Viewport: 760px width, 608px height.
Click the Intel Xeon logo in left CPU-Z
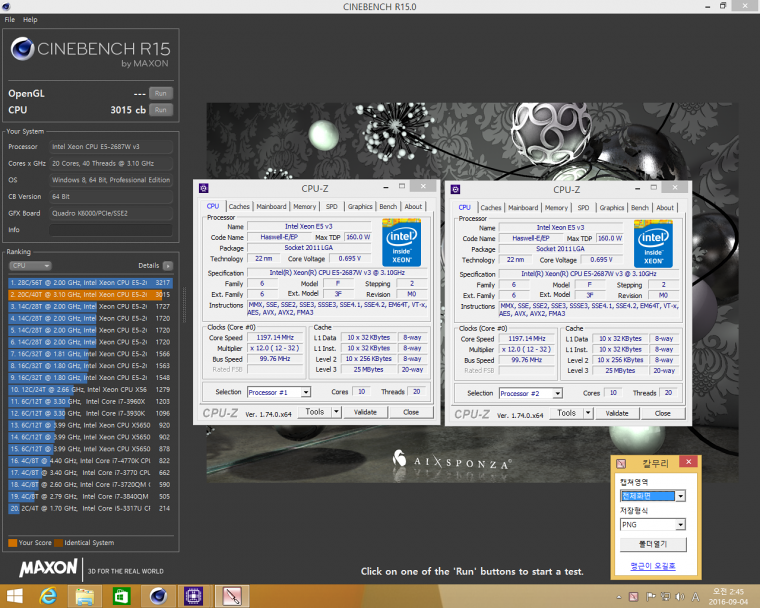tap(401, 242)
